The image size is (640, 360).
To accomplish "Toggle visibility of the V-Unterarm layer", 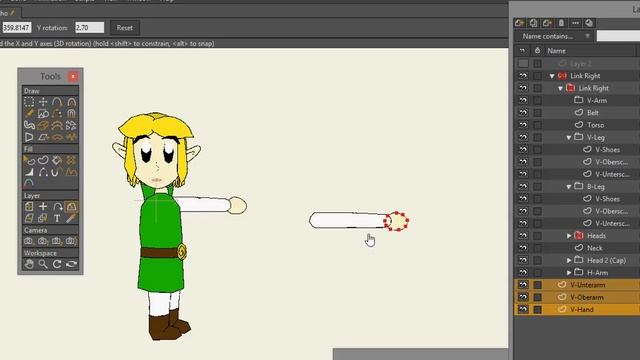I will [x=523, y=285].
